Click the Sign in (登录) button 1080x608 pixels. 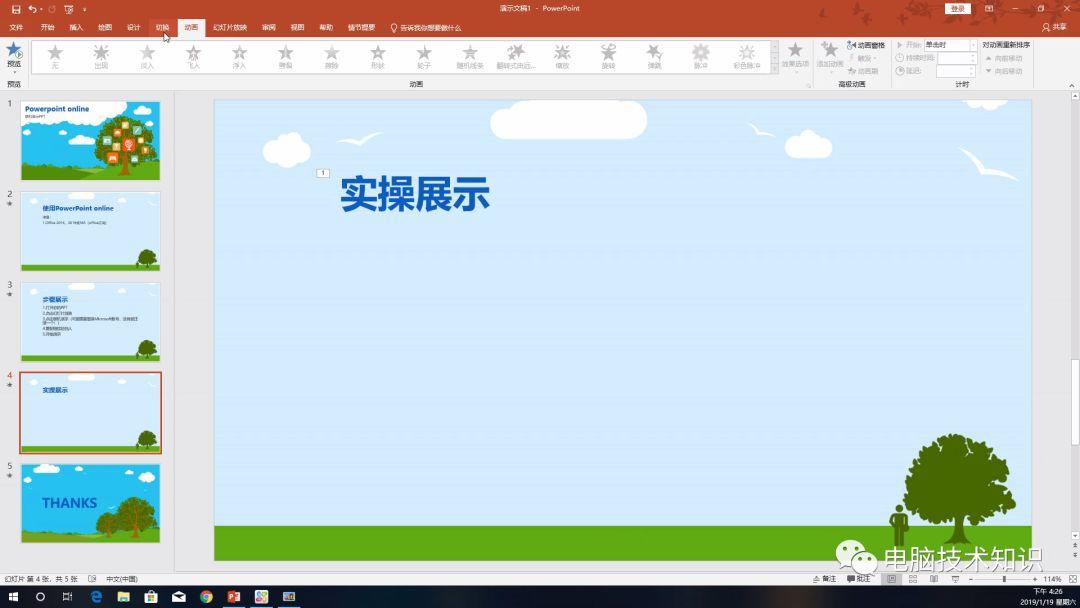point(957,8)
